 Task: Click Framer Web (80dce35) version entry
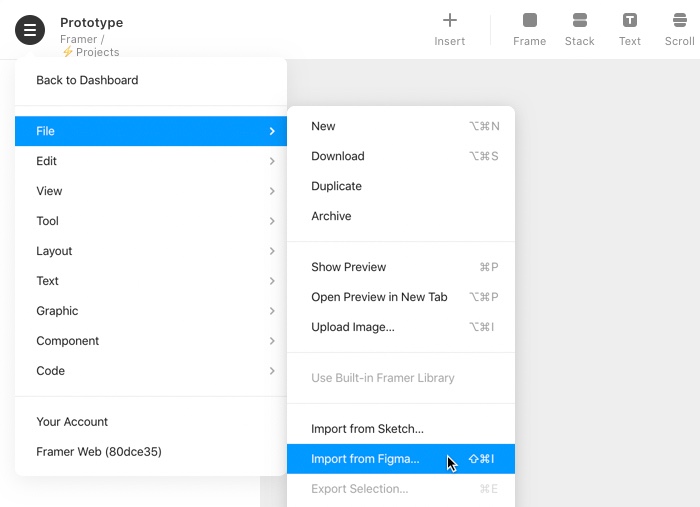pos(151,452)
